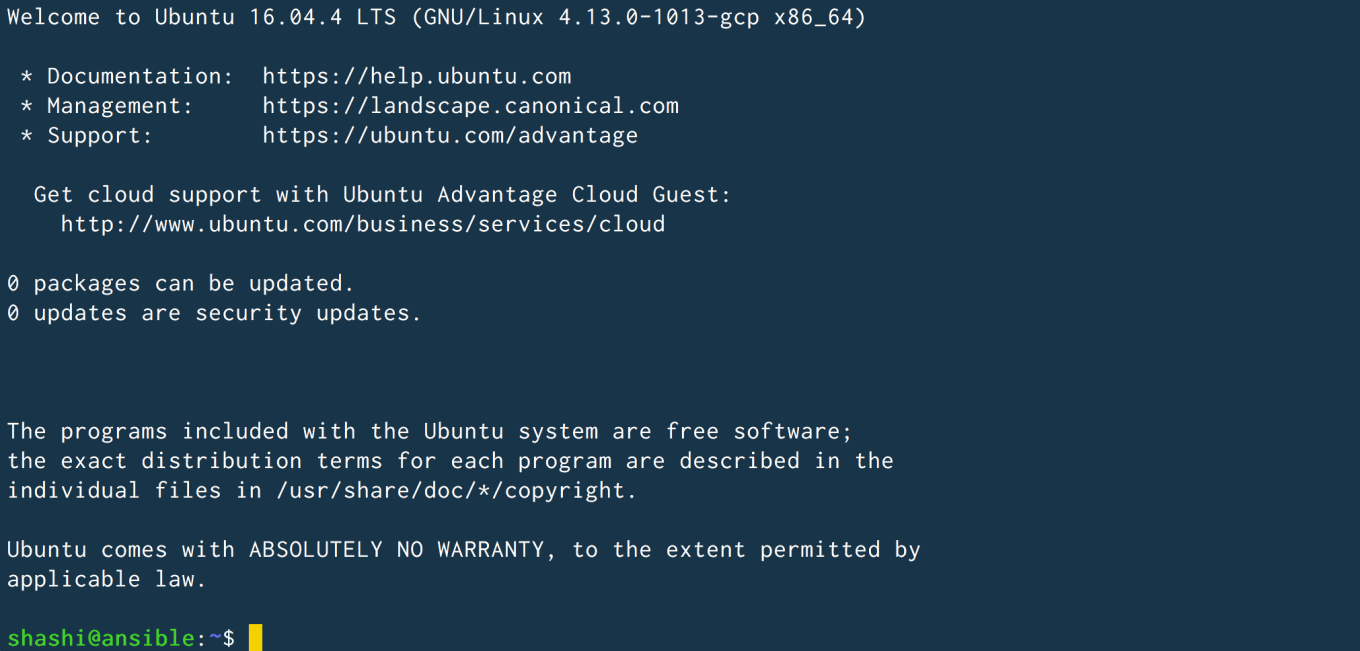Click the "0 packages can be updated" line
Image resolution: width=1360 pixels, height=651 pixels.
181,283
